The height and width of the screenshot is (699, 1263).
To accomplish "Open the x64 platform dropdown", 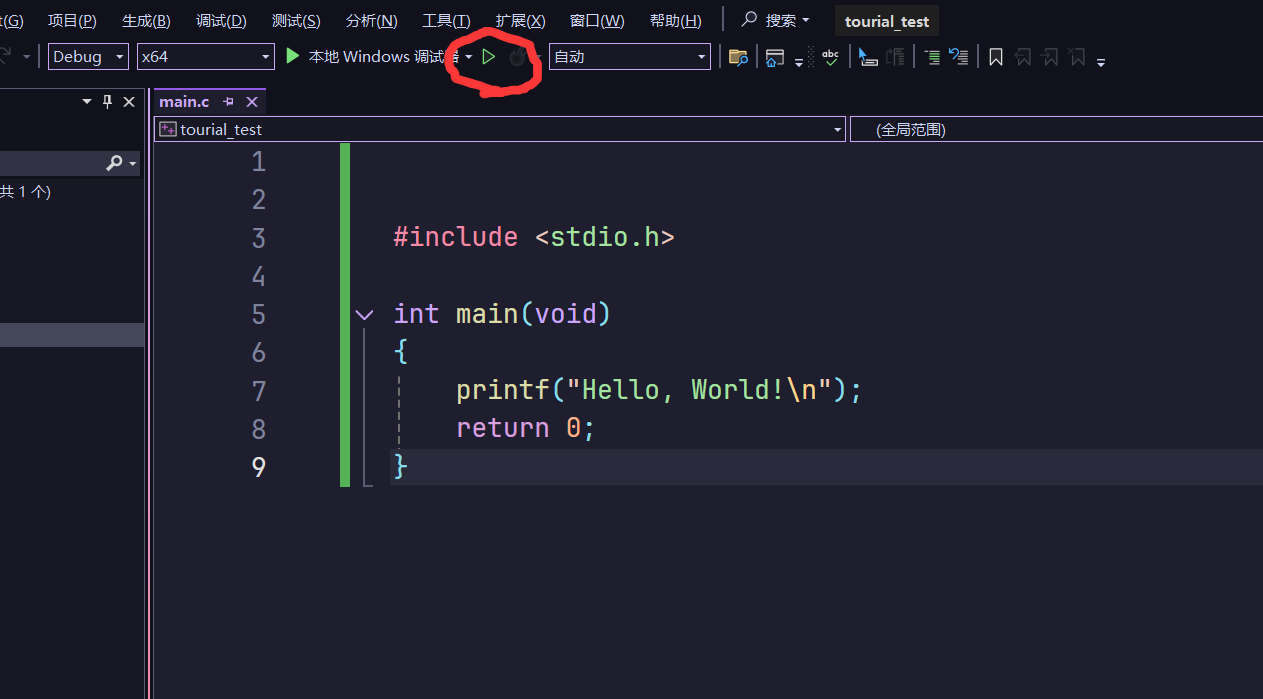I will 205,57.
